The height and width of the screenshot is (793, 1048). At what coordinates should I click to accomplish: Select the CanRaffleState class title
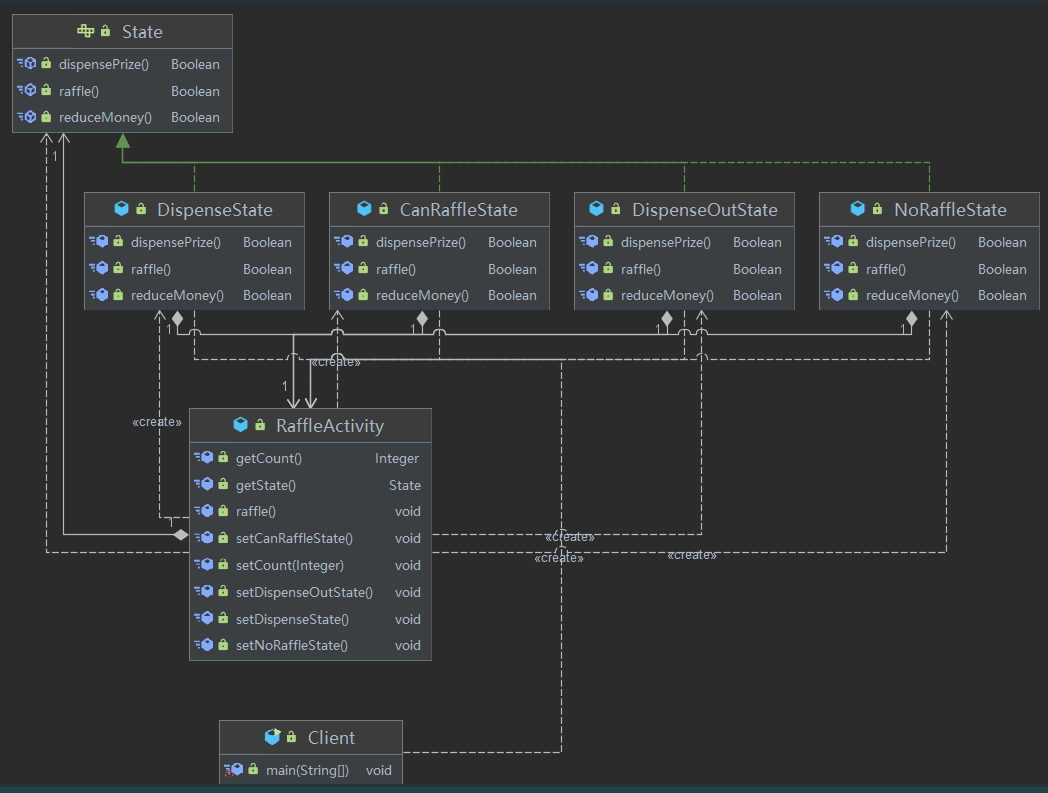pyautogui.click(x=458, y=209)
